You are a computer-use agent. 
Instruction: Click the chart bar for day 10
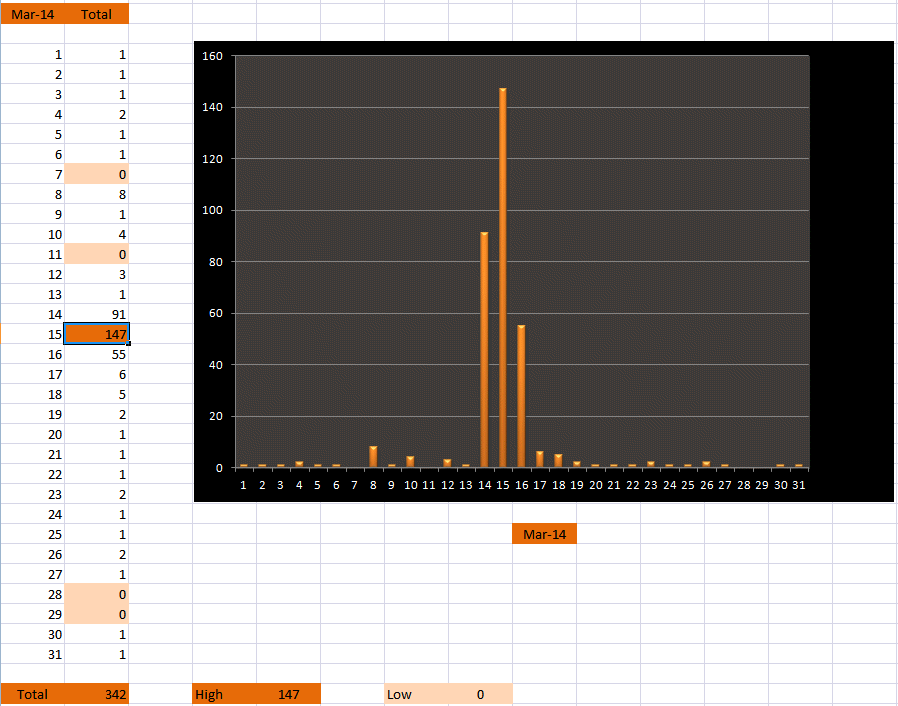tap(410, 462)
